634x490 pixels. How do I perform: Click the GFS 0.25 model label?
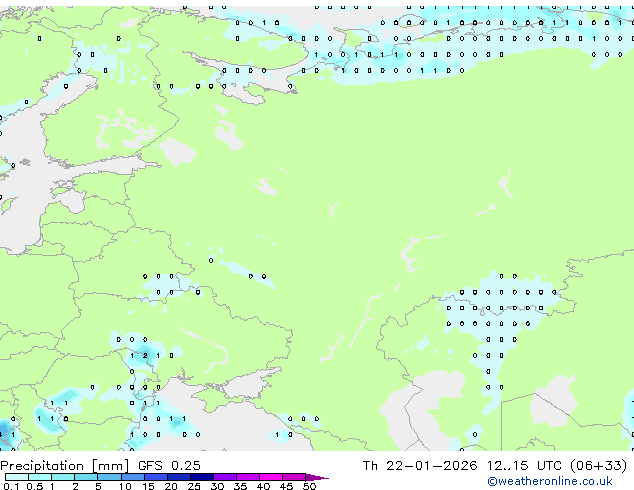click(x=169, y=466)
